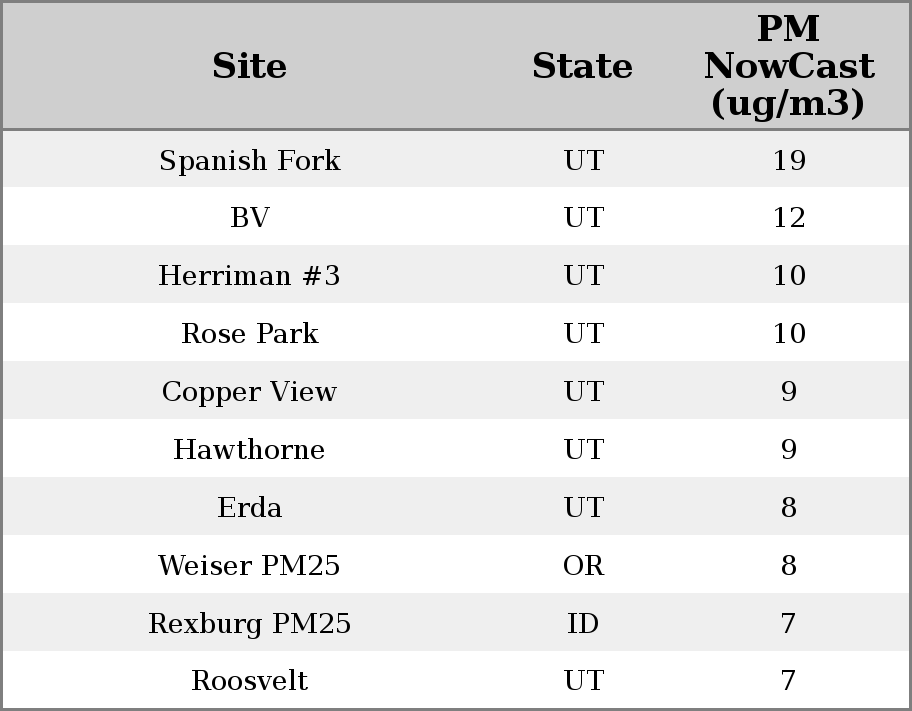This screenshot has width=912, height=711.
Task: Click the OR state cell for Weiser
Action: [x=583, y=566]
